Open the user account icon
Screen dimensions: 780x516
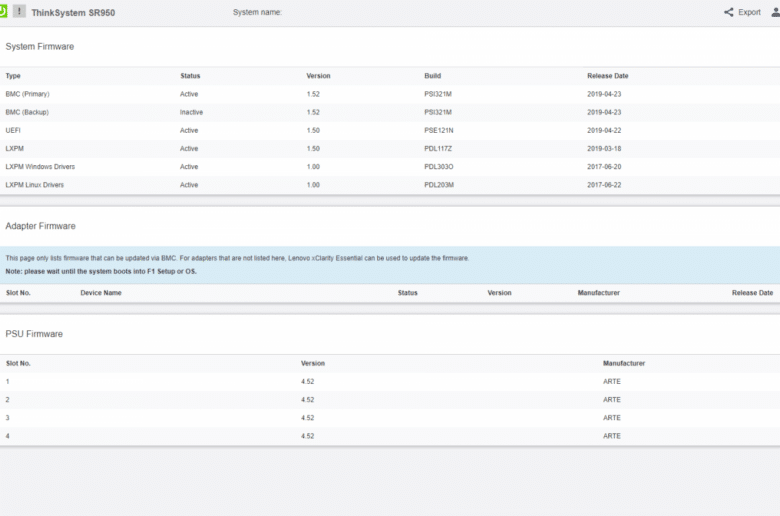[x=776, y=12]
